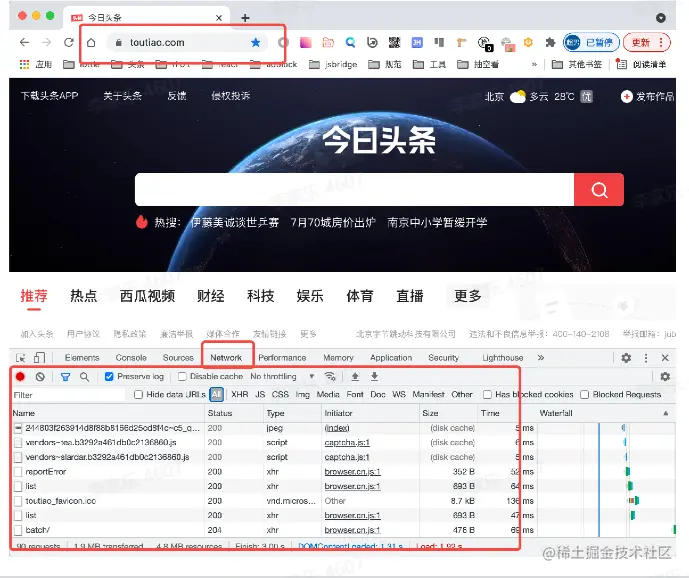
Task: Select the JS filter type
Action: 260,395
